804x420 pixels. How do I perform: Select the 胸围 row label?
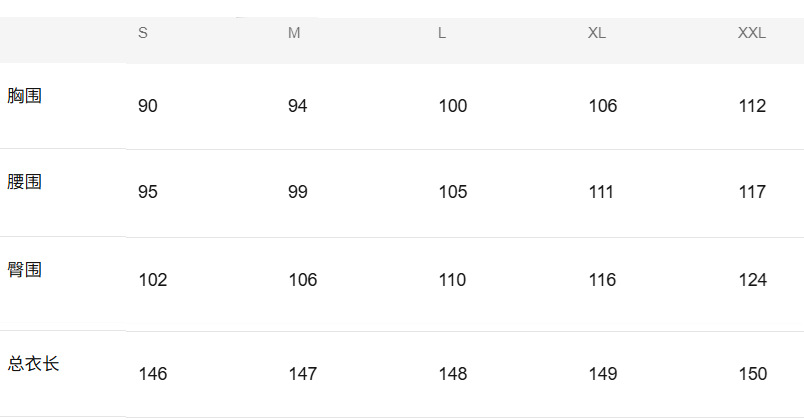point(25,96)
